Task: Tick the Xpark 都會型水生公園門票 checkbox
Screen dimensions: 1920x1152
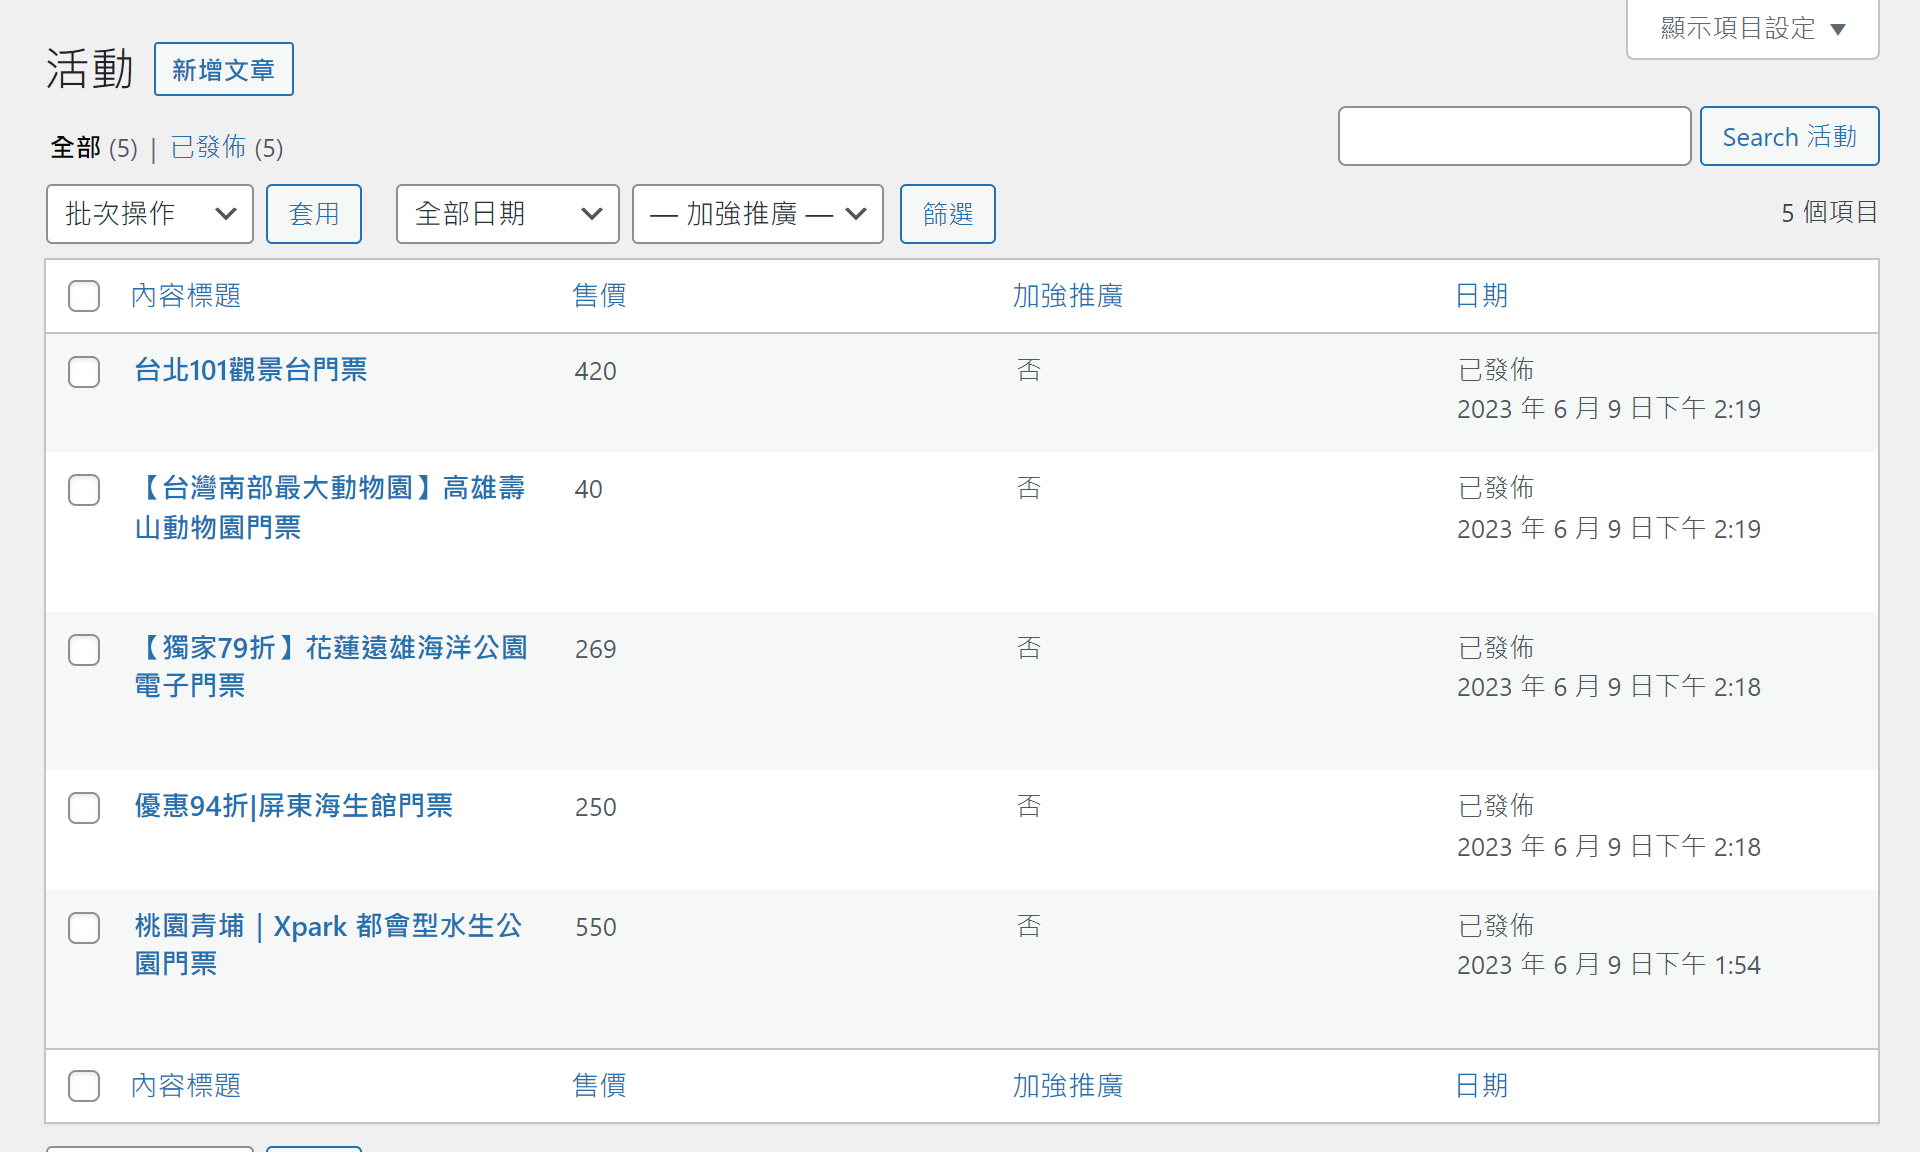Action: 84,928
